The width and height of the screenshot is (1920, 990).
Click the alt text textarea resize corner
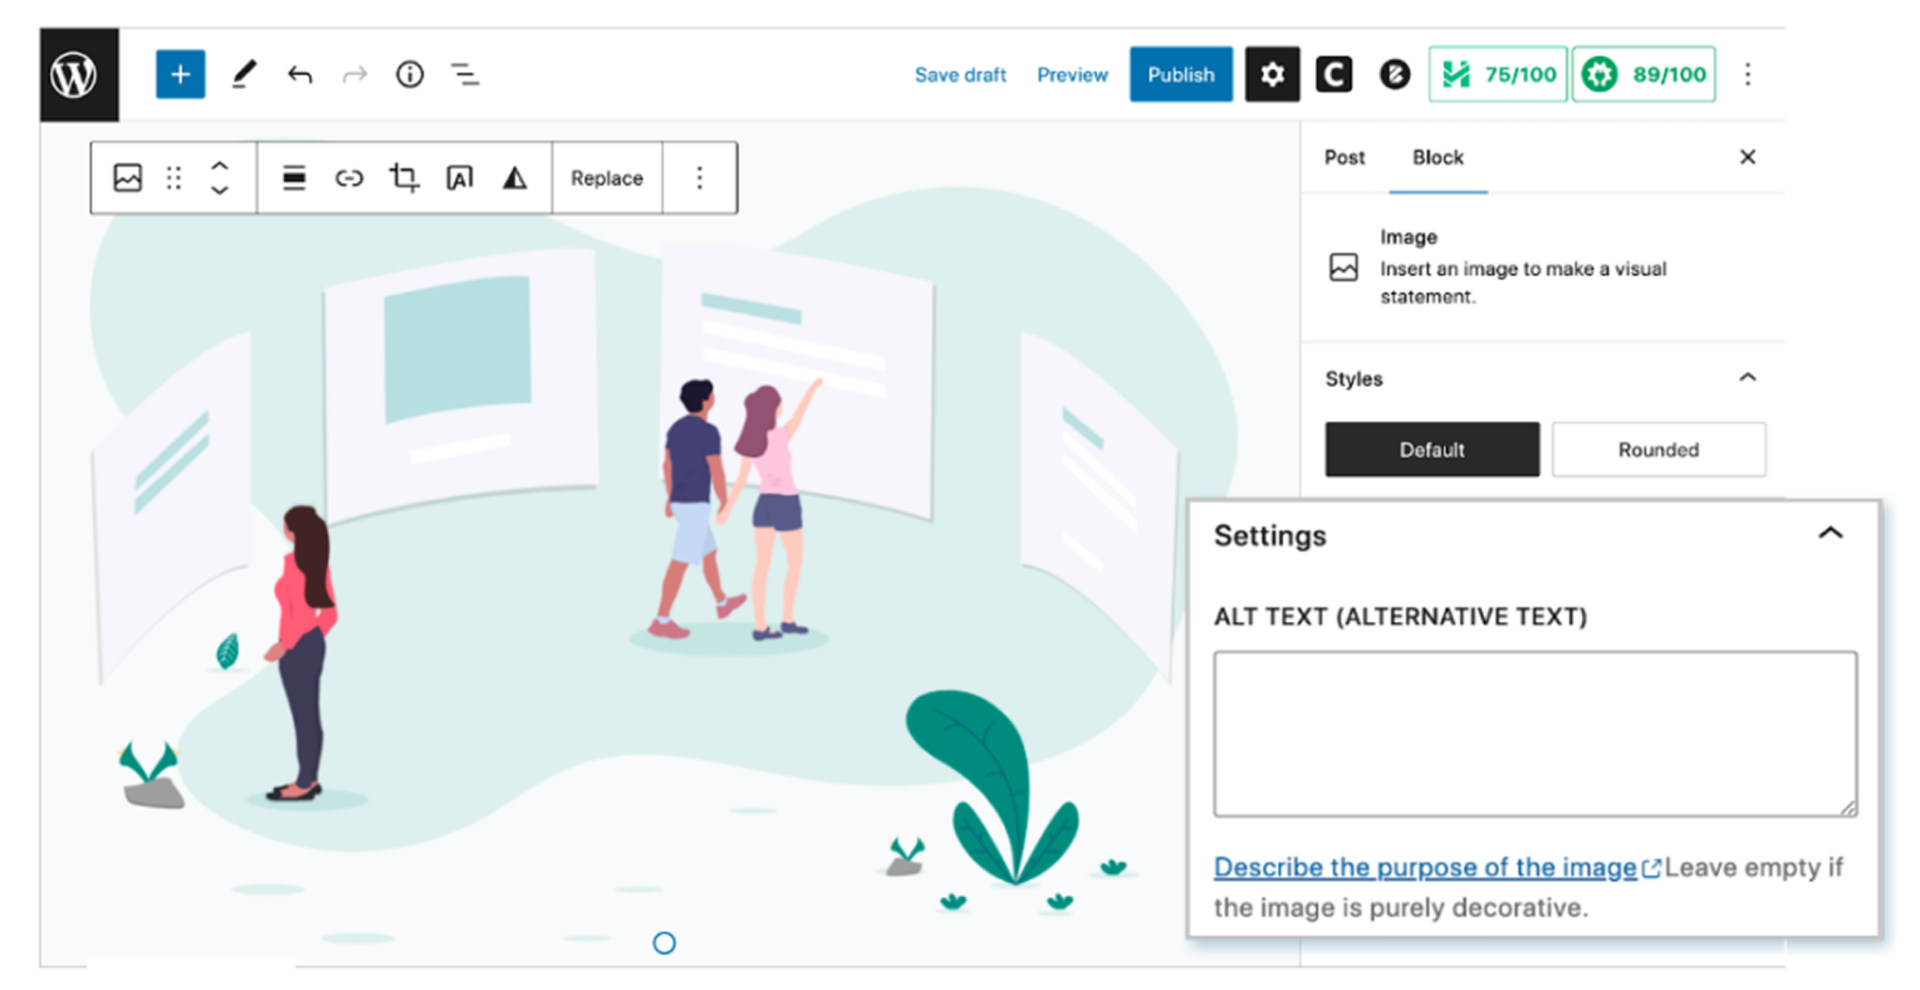pos(1848,808)
